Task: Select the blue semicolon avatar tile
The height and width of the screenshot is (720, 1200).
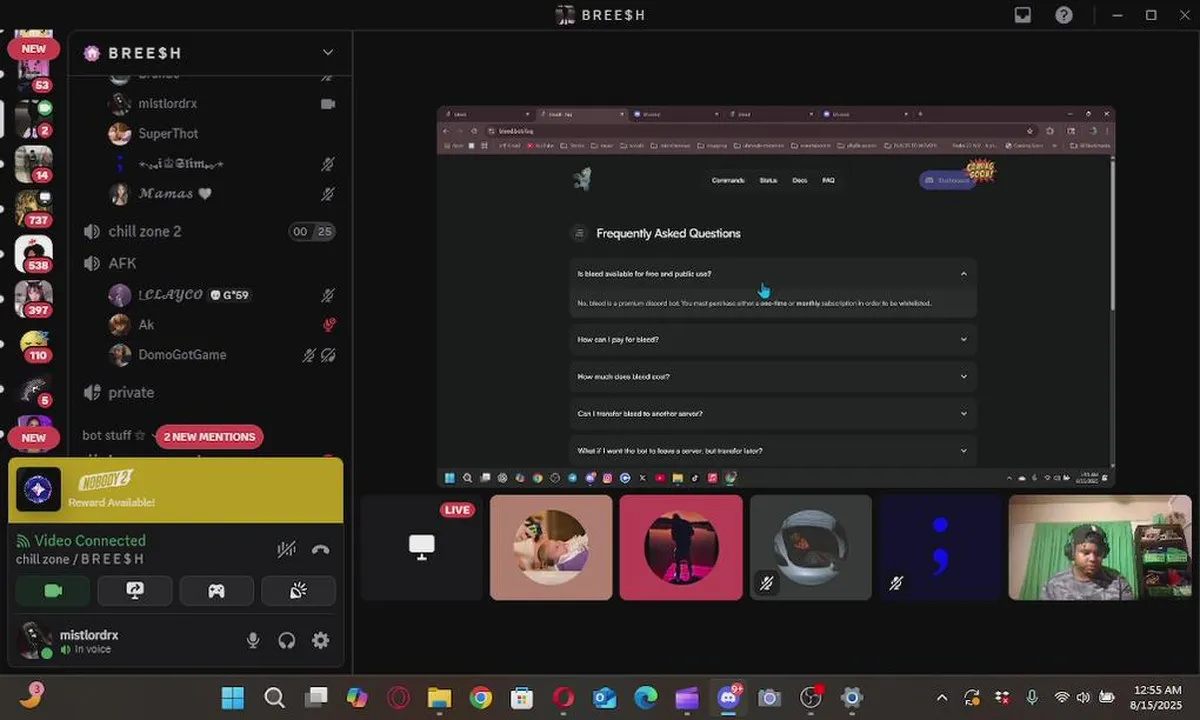Action: coord(941,547)
